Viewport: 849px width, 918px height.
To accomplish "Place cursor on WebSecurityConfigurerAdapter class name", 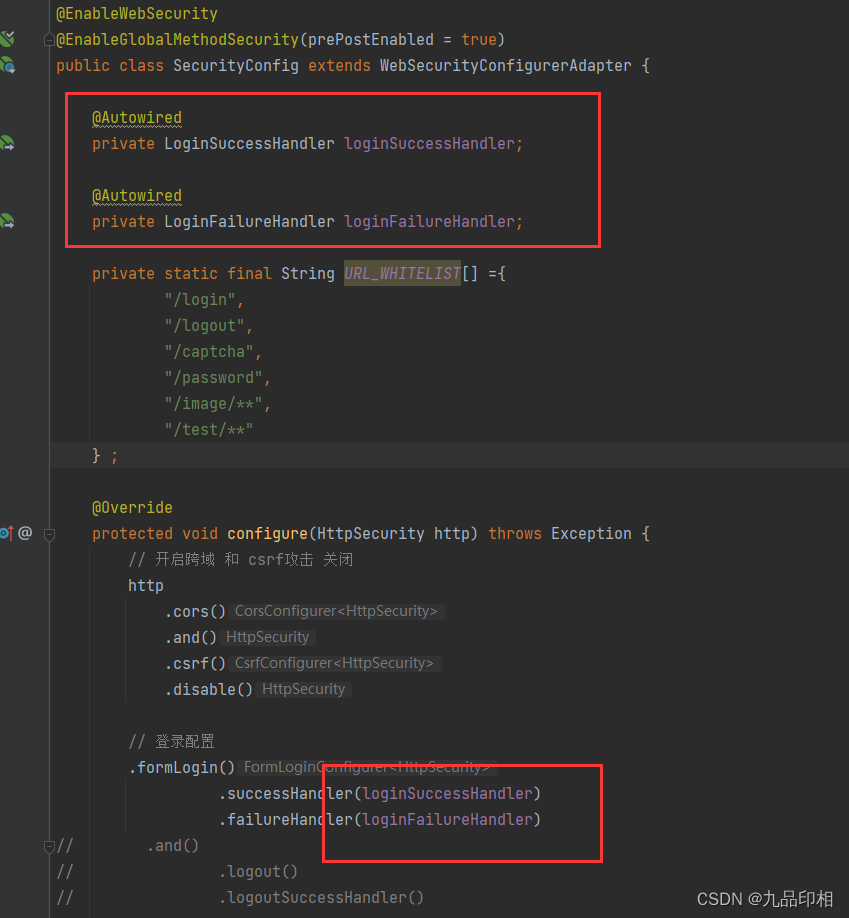I will [505, 65].
